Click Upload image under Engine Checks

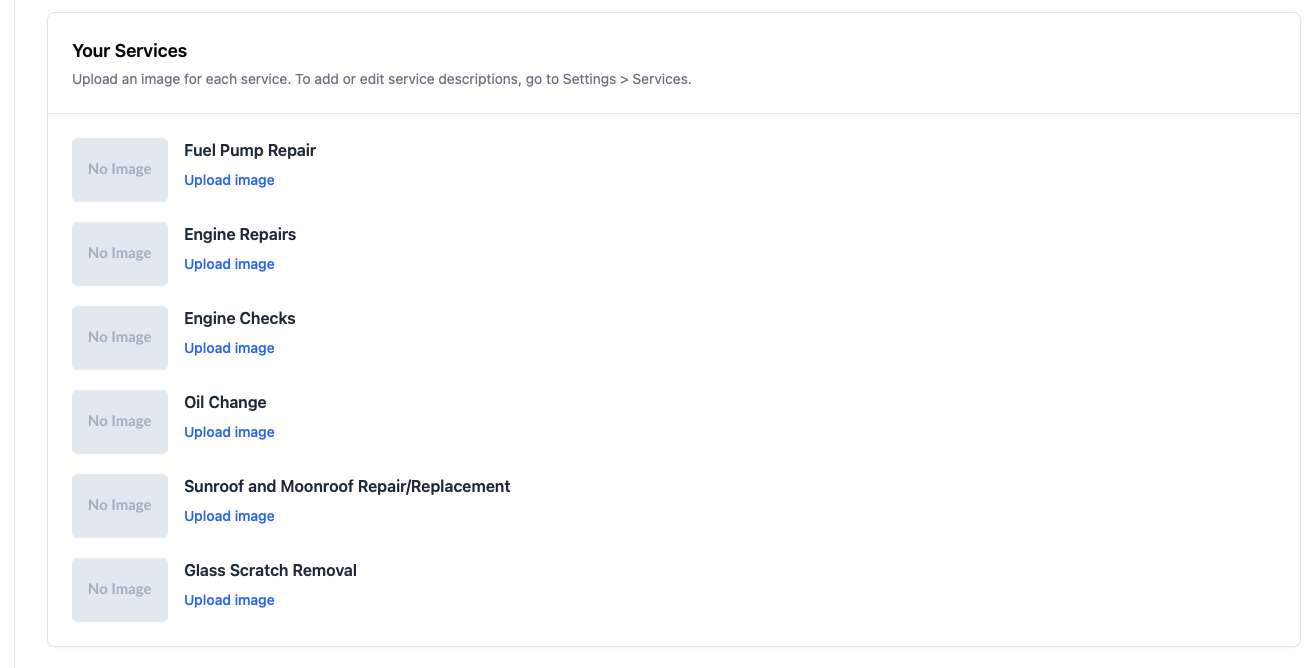pos(229,348)
